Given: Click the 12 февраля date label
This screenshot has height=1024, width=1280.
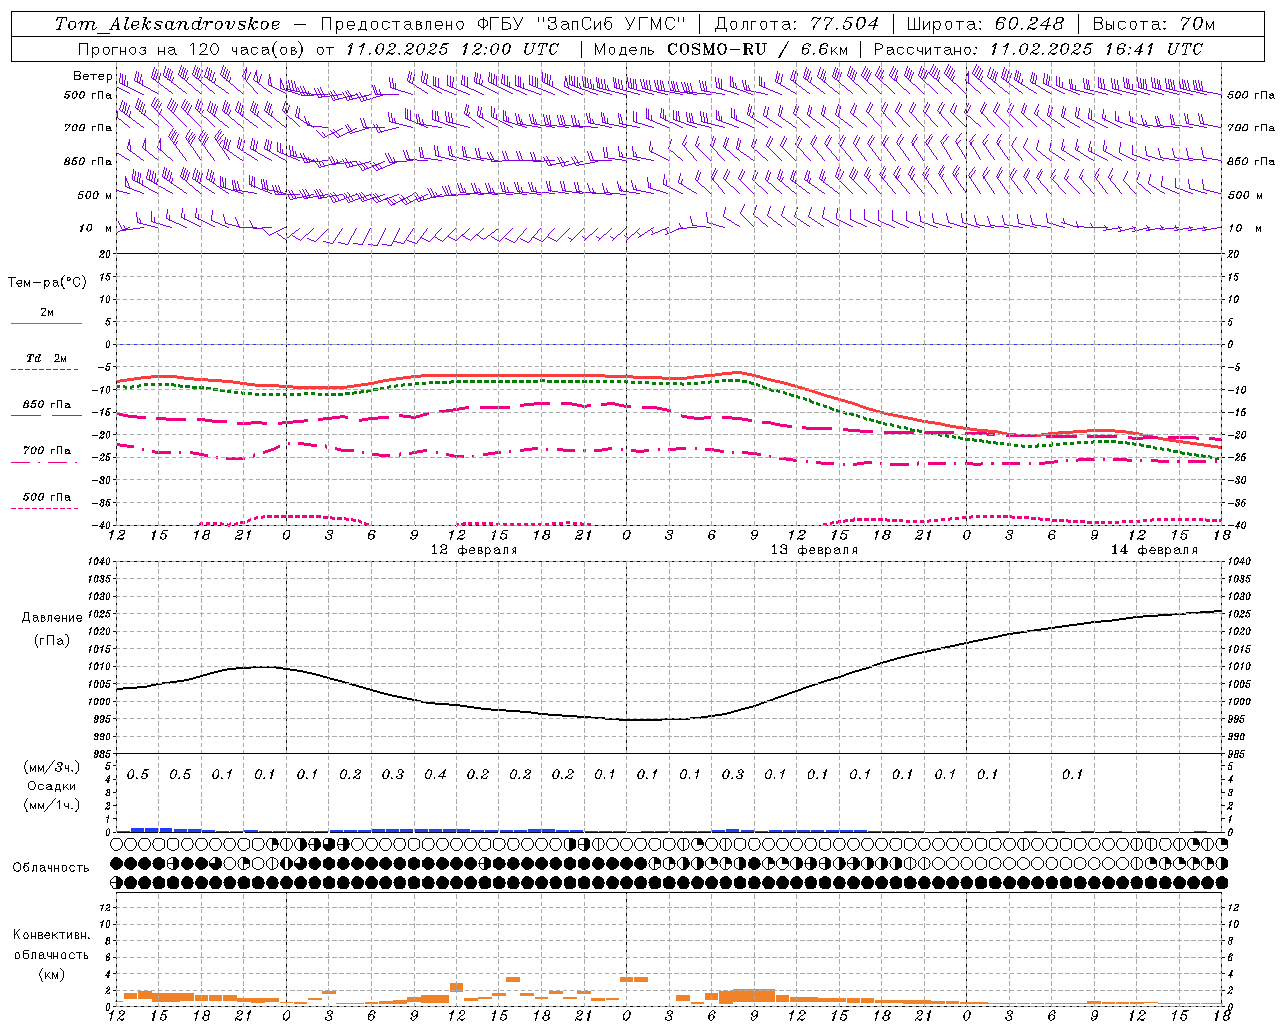Looking at the screenshot, I should (474, 550).
